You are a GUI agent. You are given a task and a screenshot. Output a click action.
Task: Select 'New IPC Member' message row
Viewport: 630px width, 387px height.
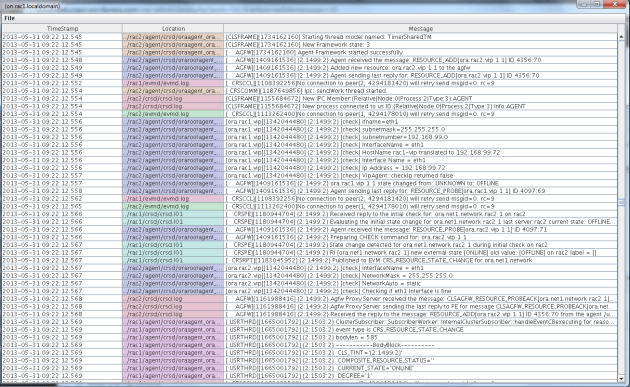tap(420, 98)
